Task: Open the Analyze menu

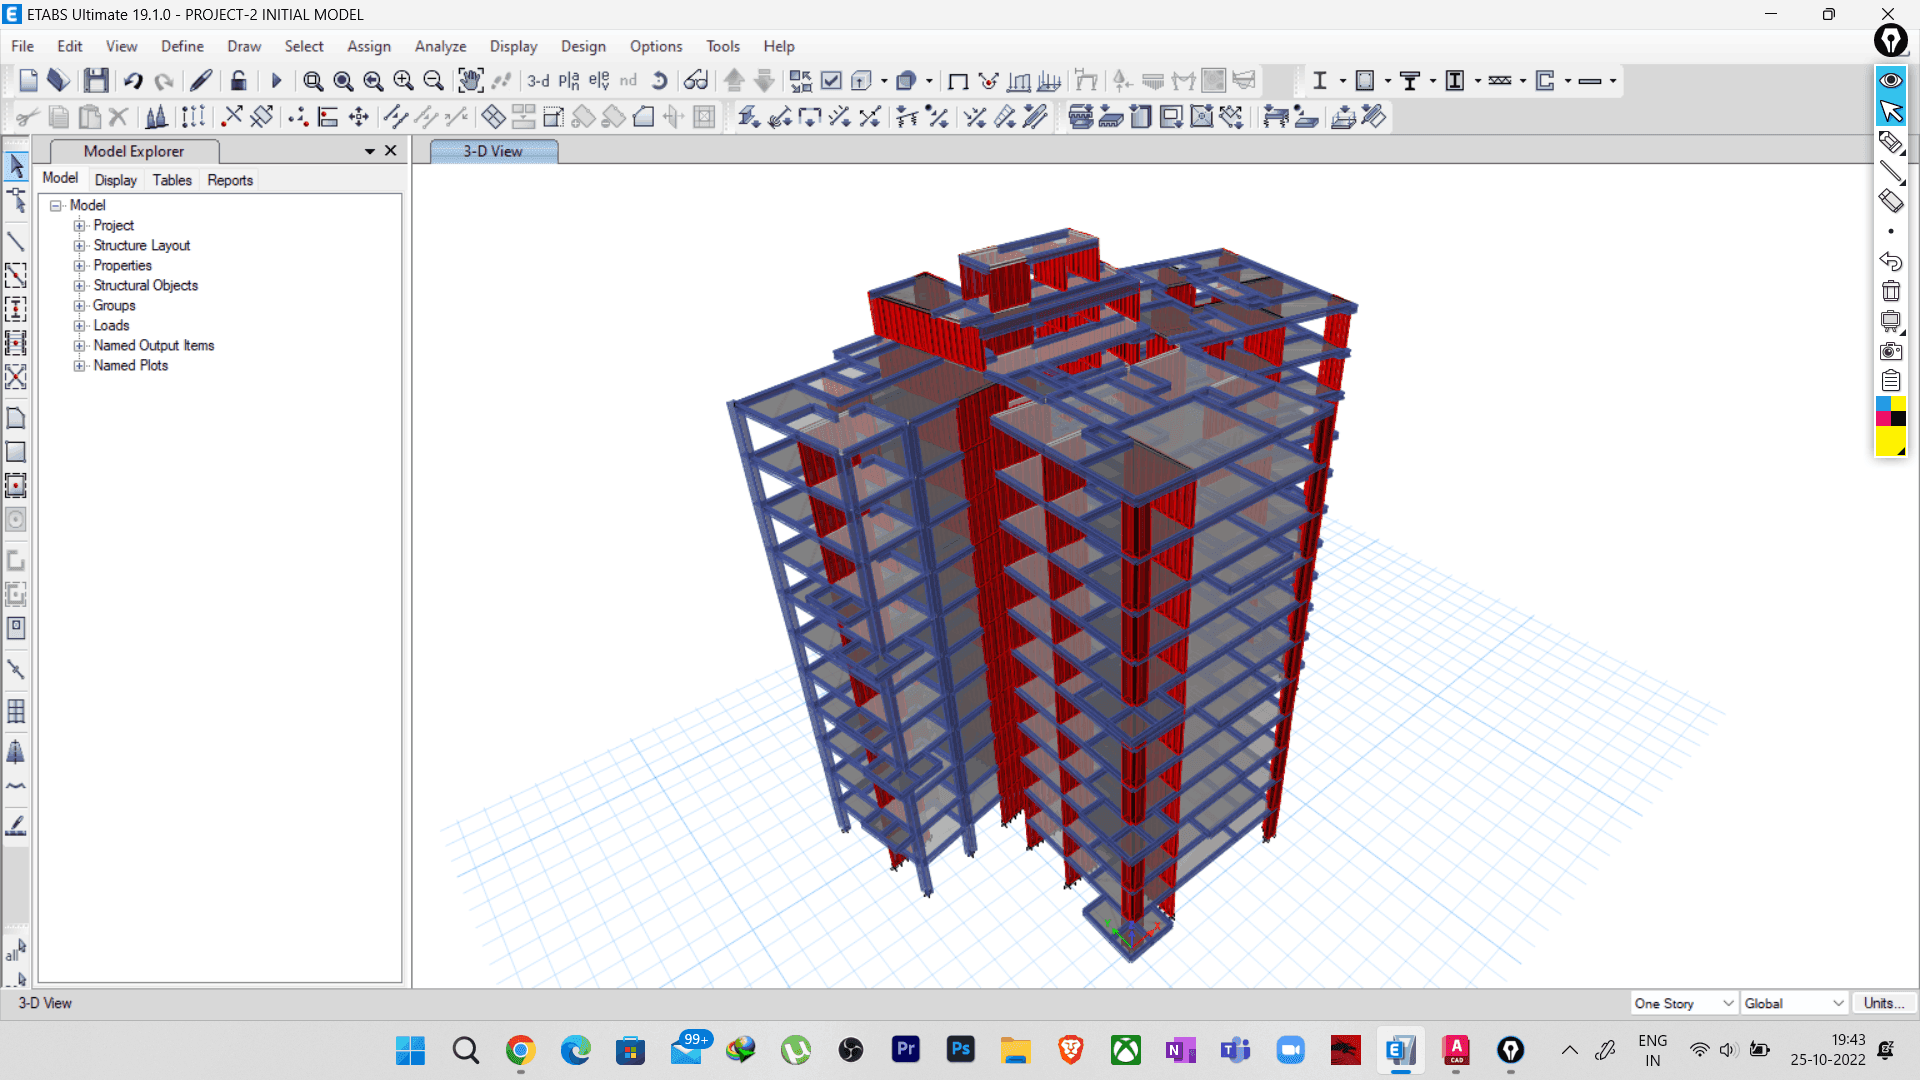Action: [440, 46]
